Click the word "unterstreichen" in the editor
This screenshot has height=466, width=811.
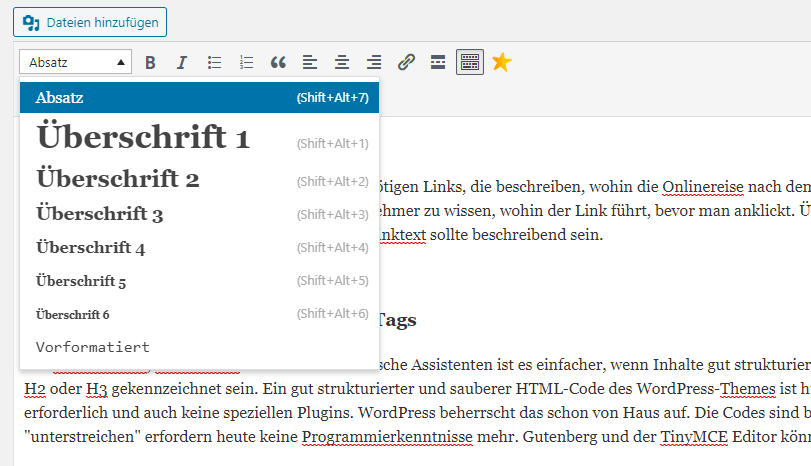pyautogui.click(x=82, y=437)
